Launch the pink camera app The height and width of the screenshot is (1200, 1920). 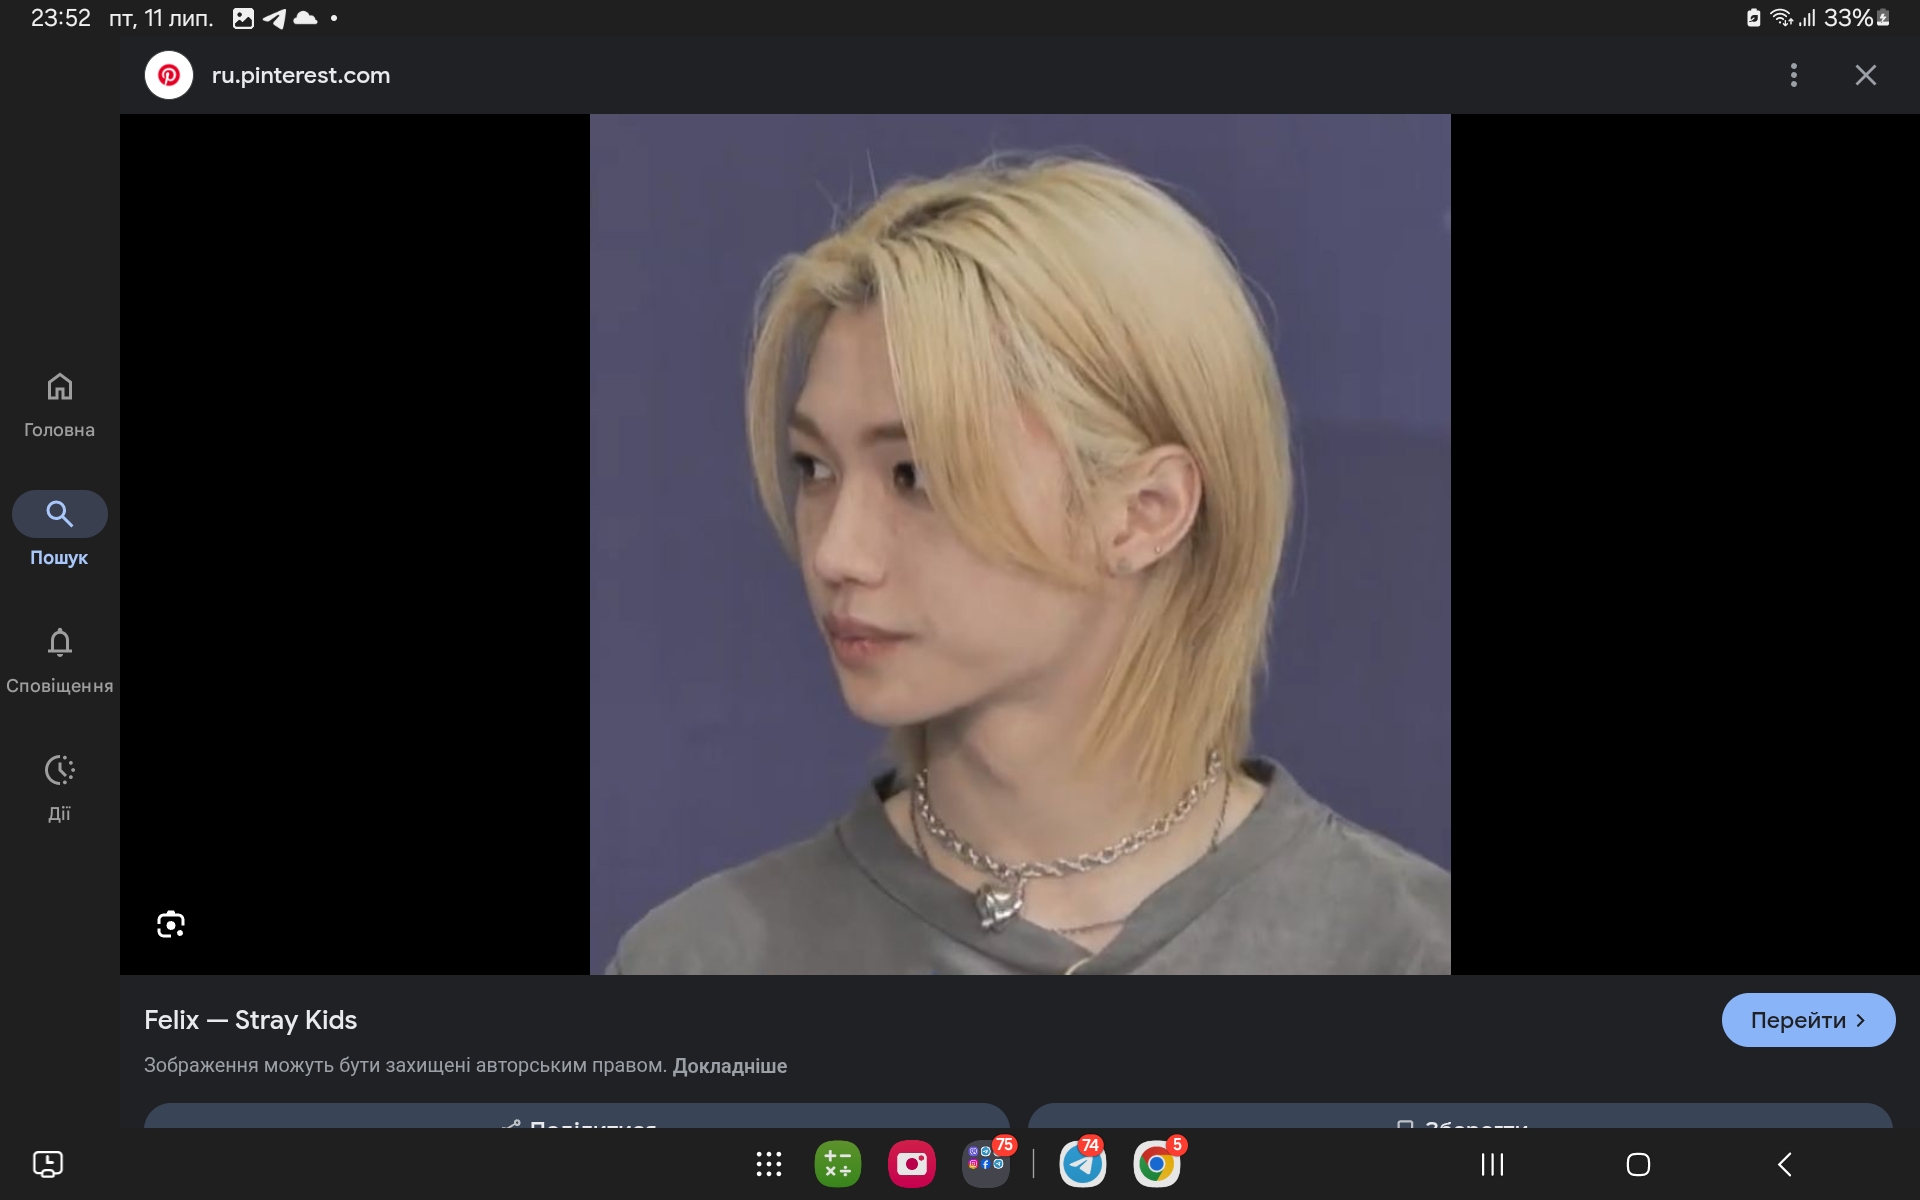tap(911, 1164)
